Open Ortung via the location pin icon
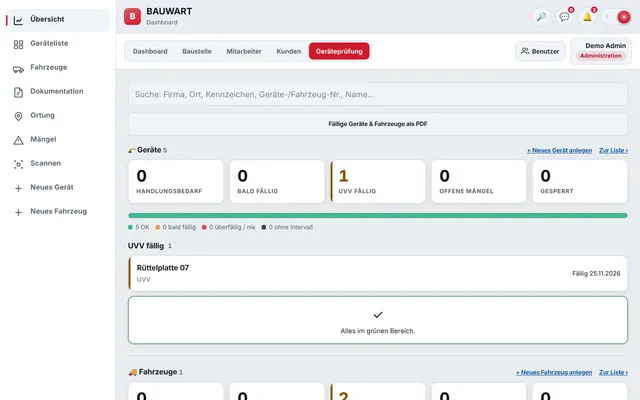 (x=18, y=116)
